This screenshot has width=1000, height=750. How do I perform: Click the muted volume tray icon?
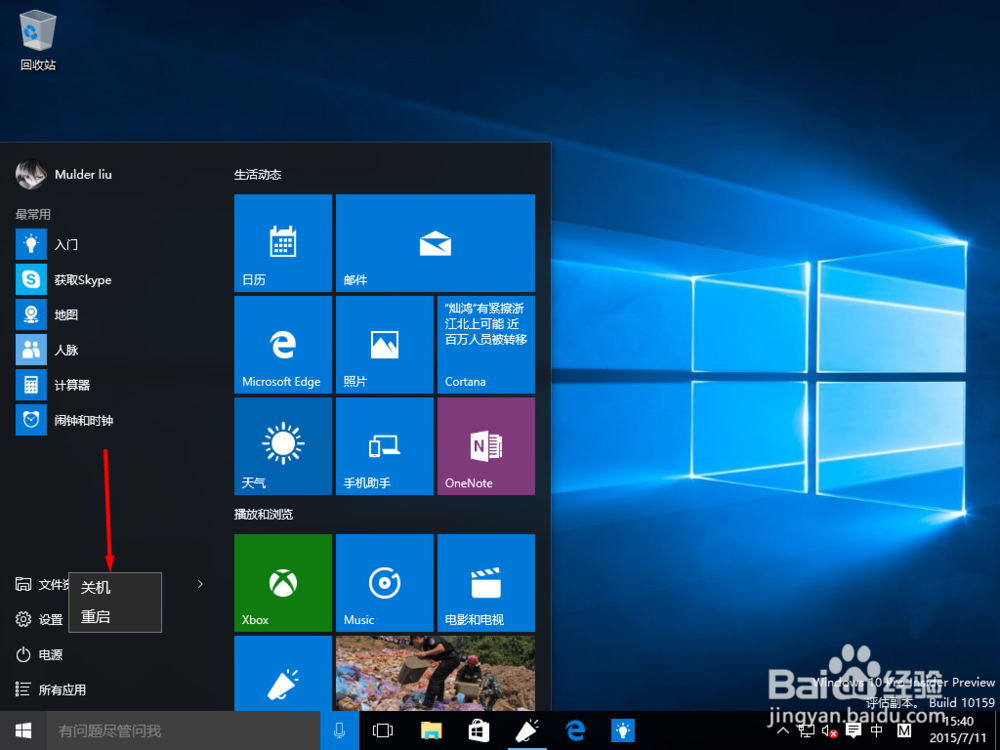pos(829,731)
